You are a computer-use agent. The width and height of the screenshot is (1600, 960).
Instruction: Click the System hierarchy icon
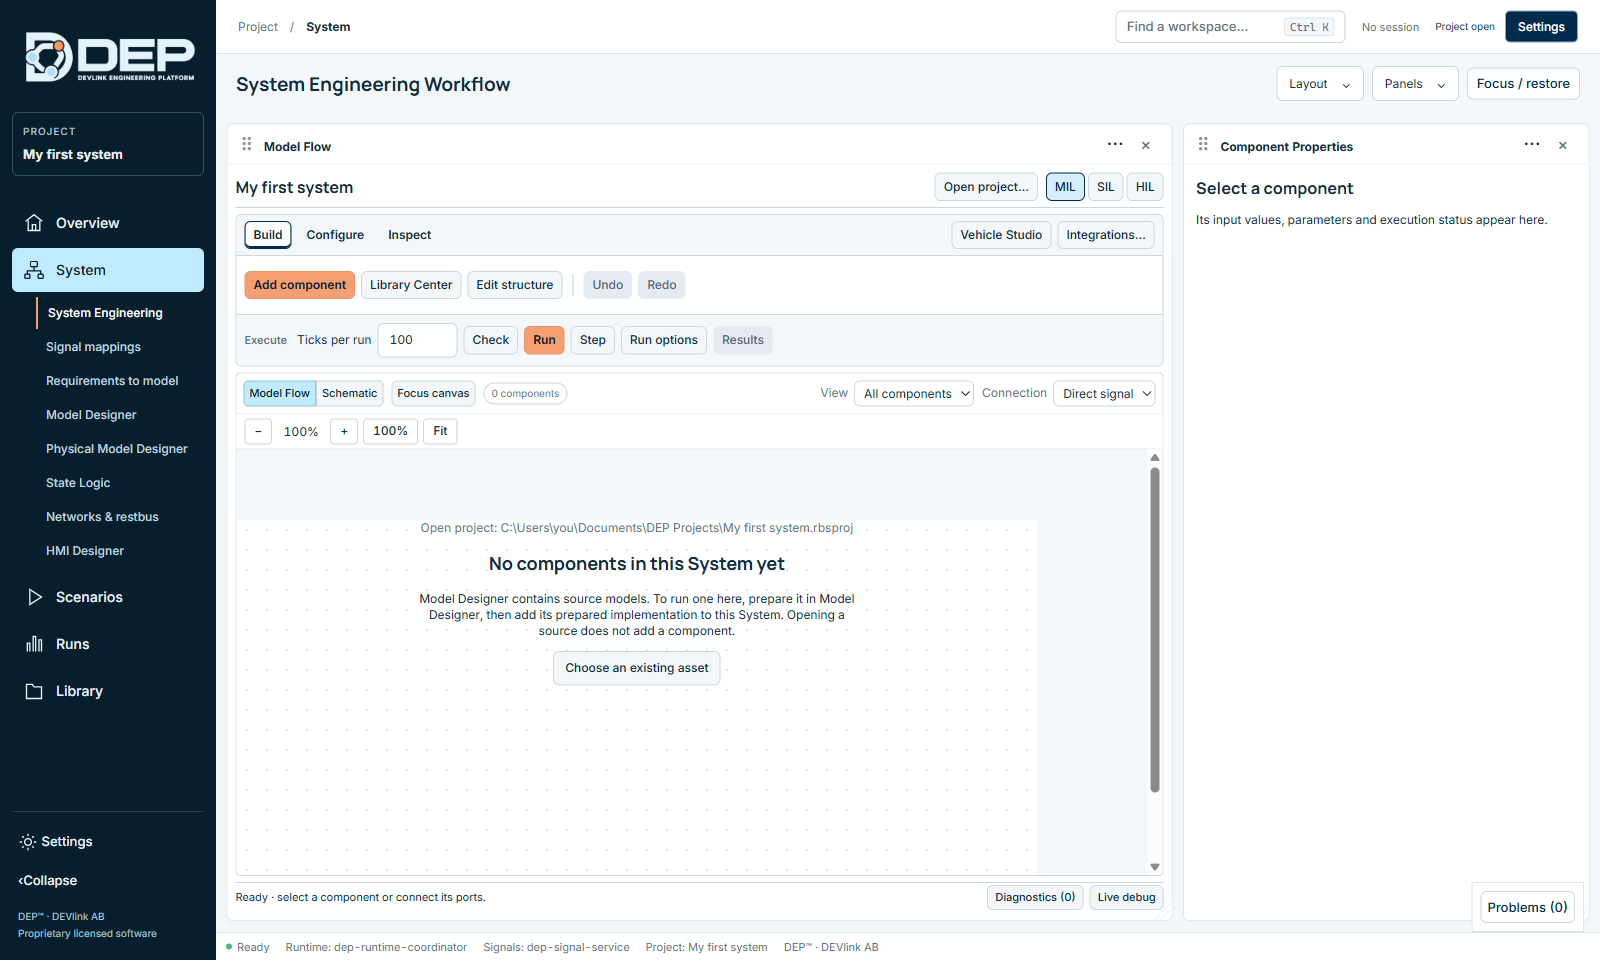(34, 270)
